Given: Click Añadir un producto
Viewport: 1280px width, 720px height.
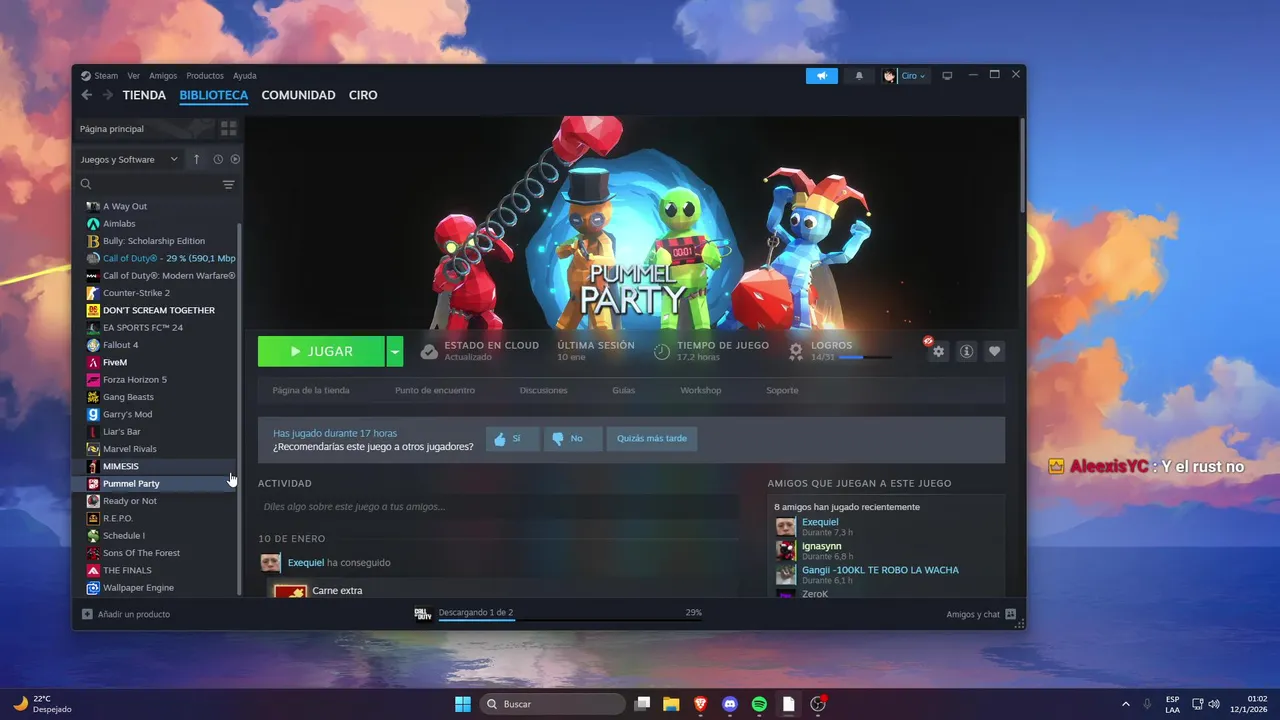Looking at the screenshot, I should pos(126,614).
